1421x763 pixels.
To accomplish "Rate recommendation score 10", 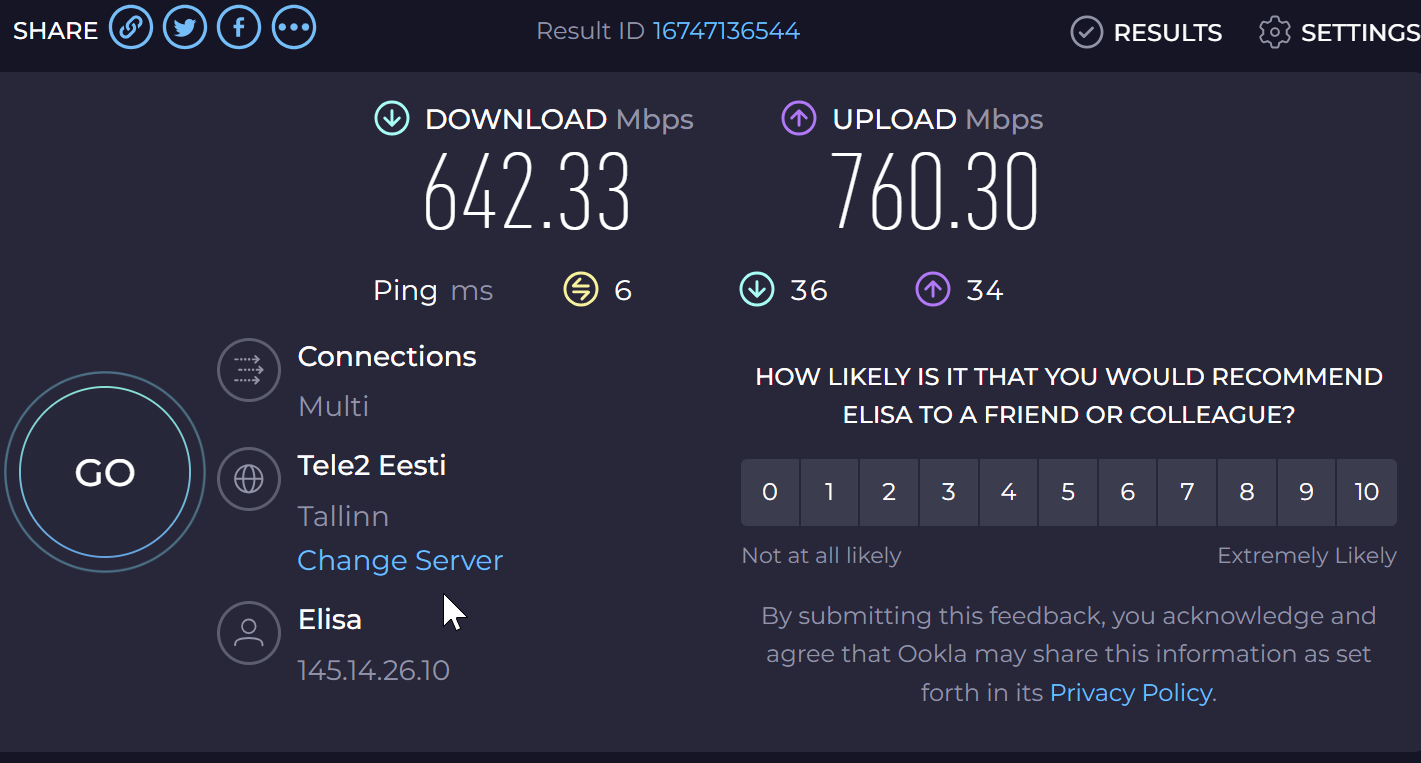I will (x=1366, y=492).
